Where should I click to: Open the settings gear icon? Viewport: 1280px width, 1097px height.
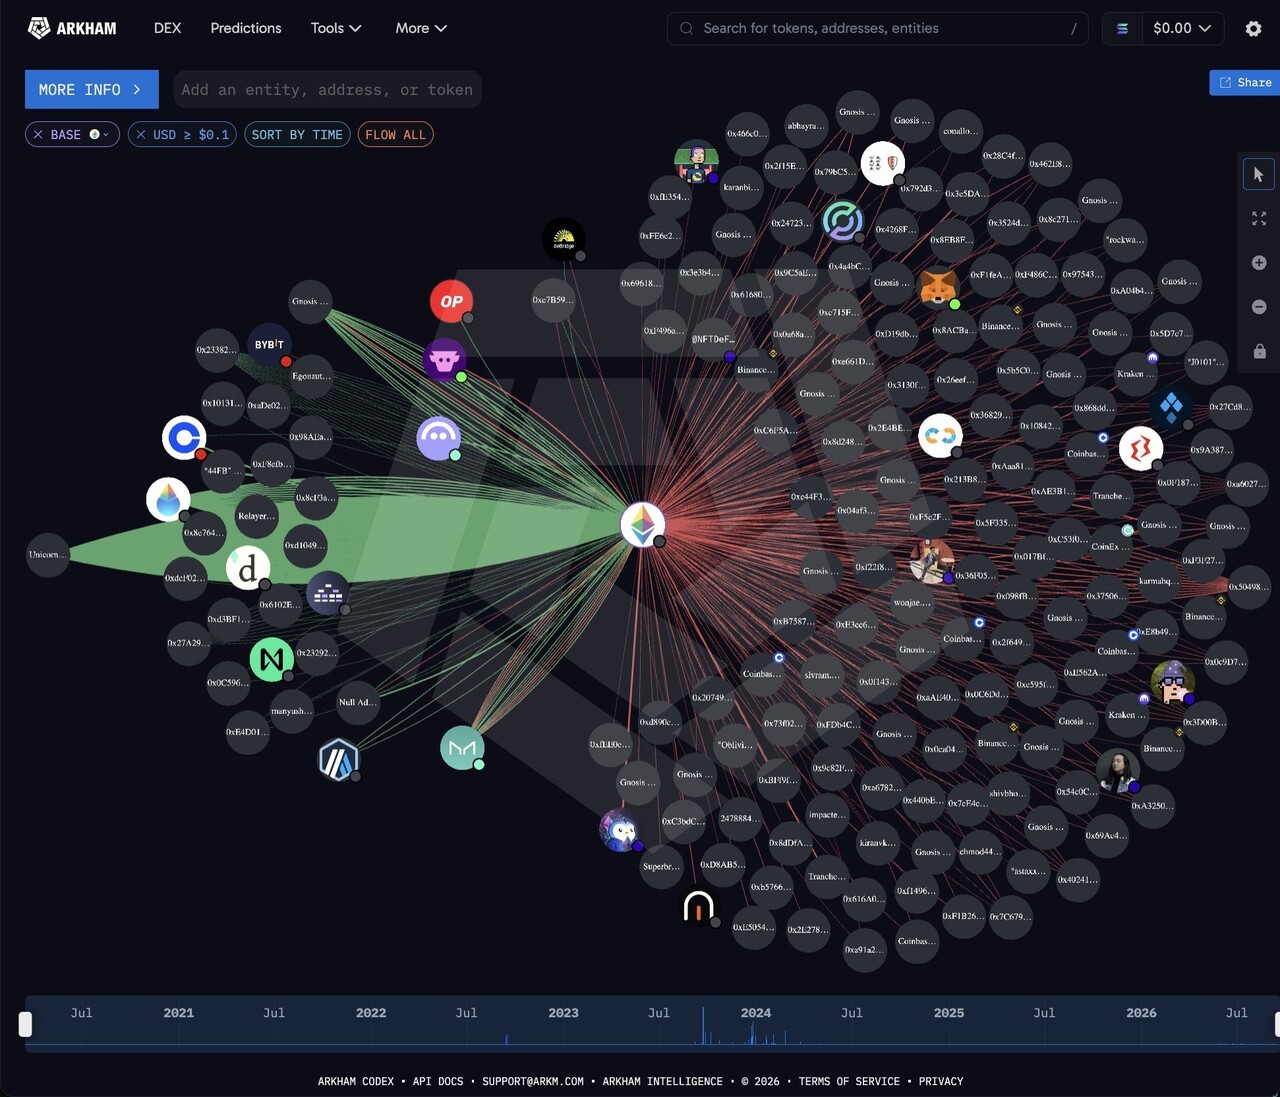coord(1253,28)
